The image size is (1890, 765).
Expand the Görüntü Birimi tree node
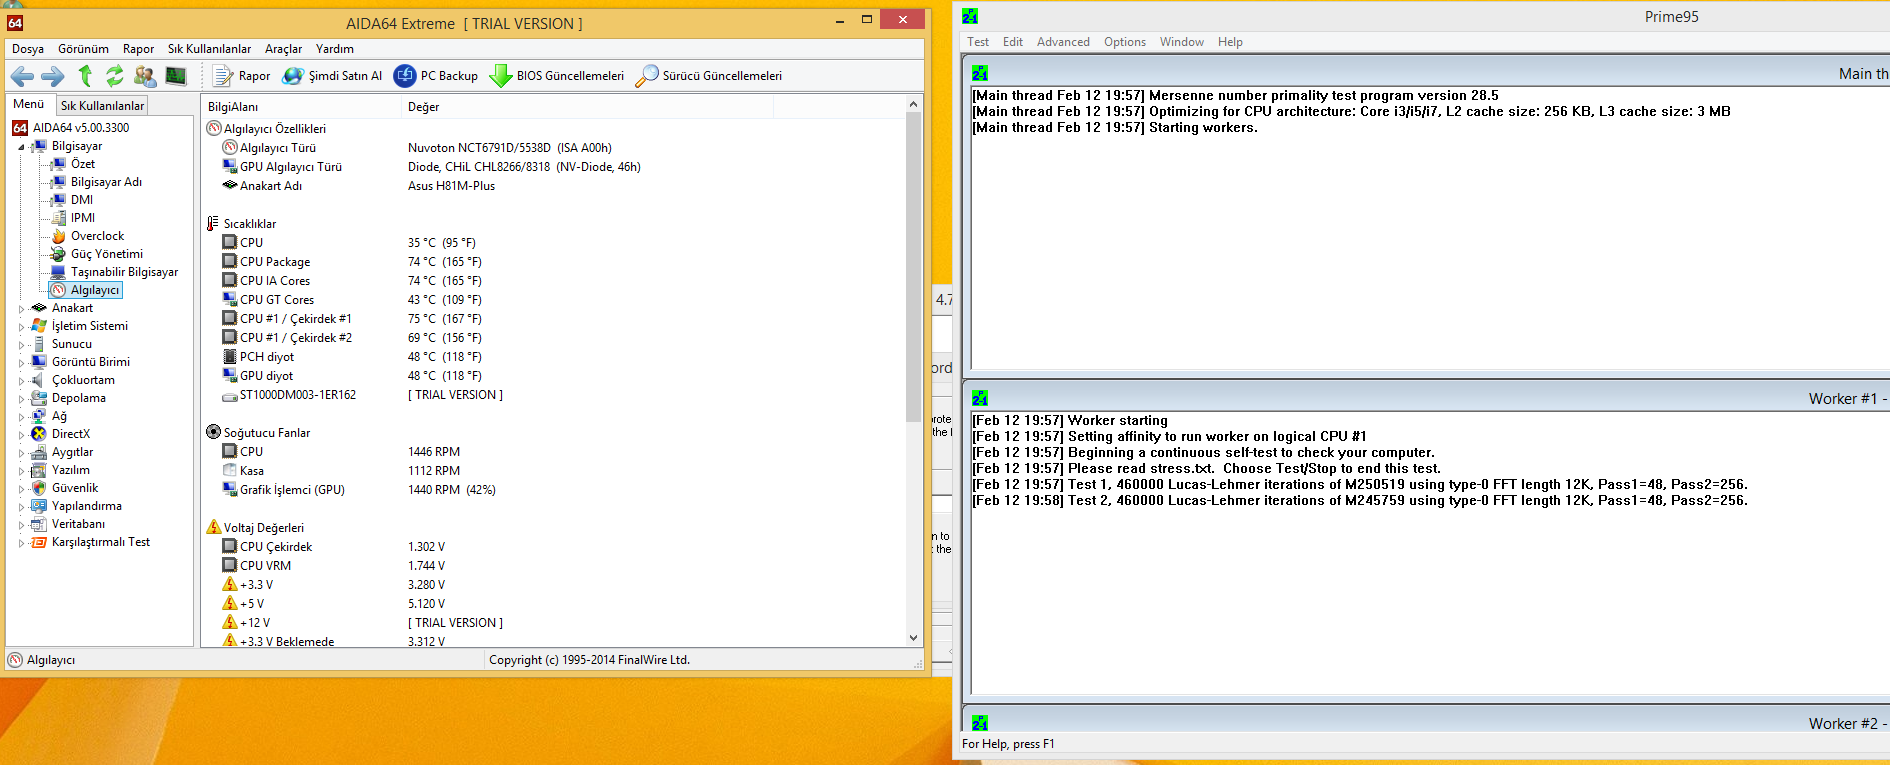point(21,363)
